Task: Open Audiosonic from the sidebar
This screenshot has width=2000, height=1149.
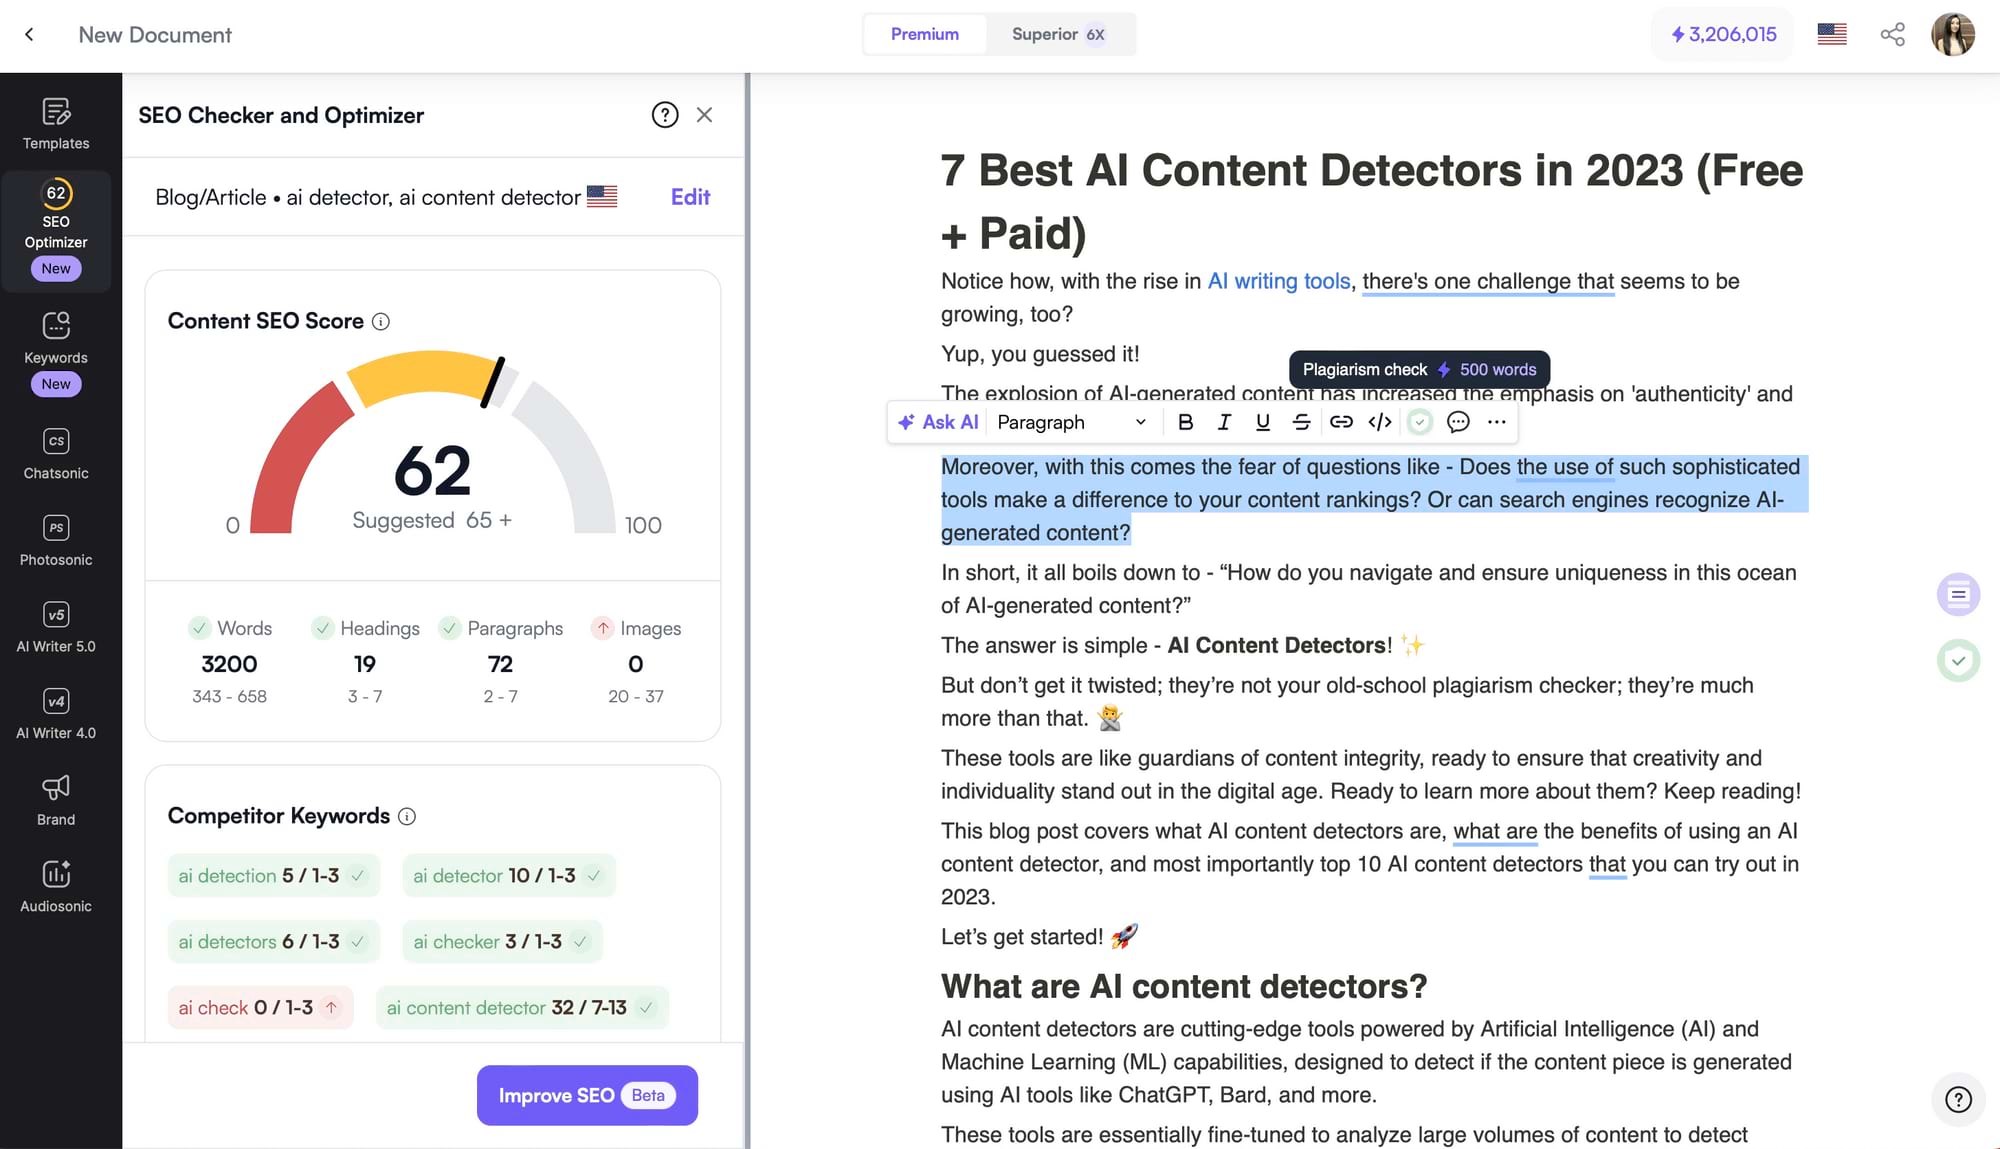Action: pos(56,886)
